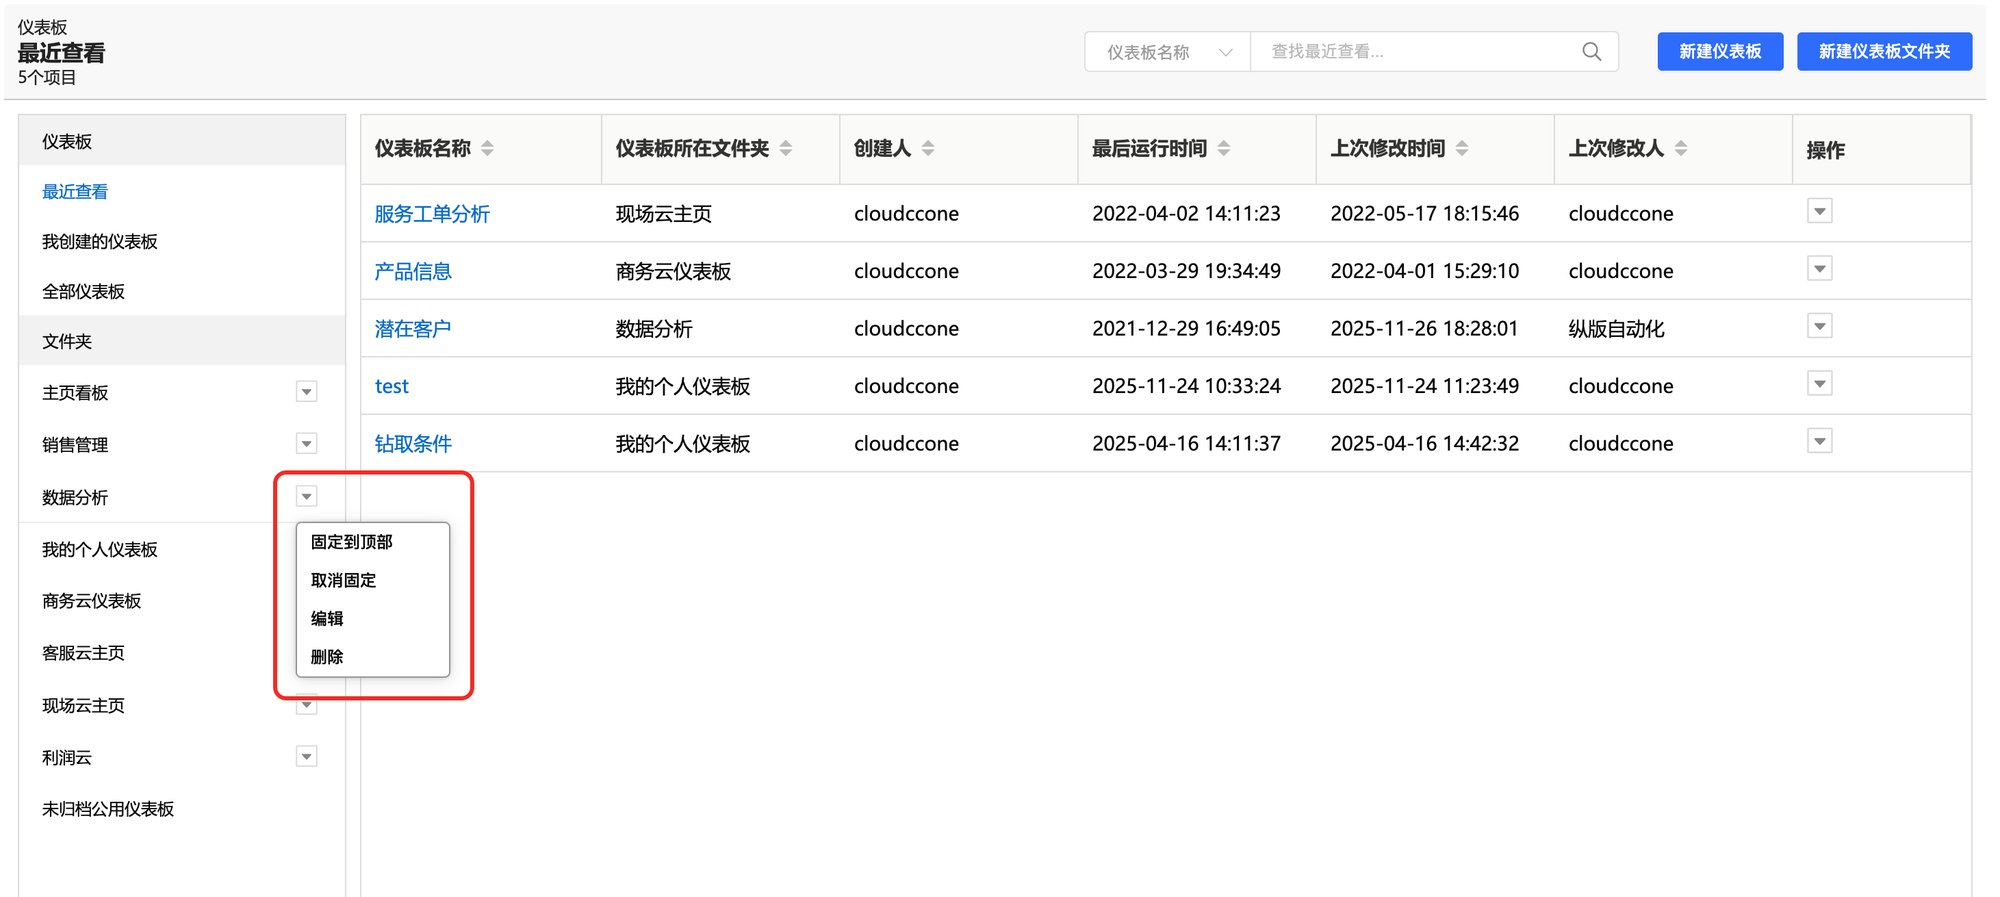
Task: Open action dropdown for 服务工单分析 row
Action: (x=1819, y=212)
